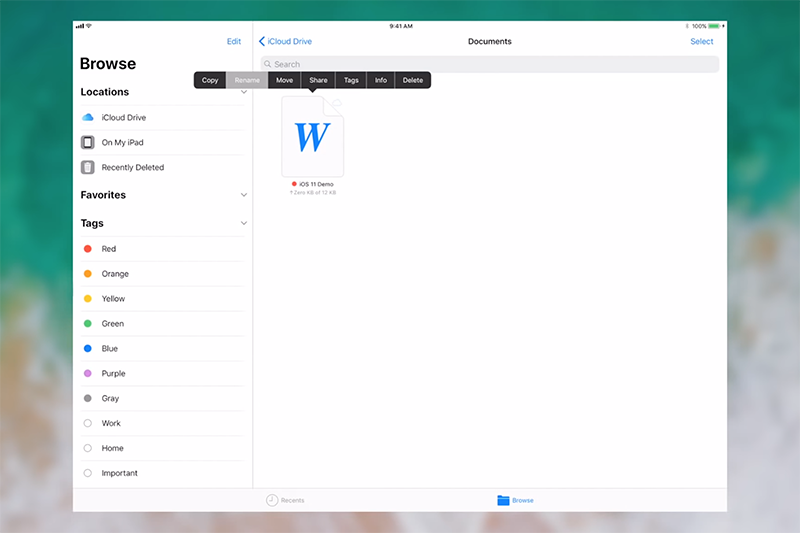Select the On My iPad device icon
This screenshot has height=533, width=800.
pos(88,142)
